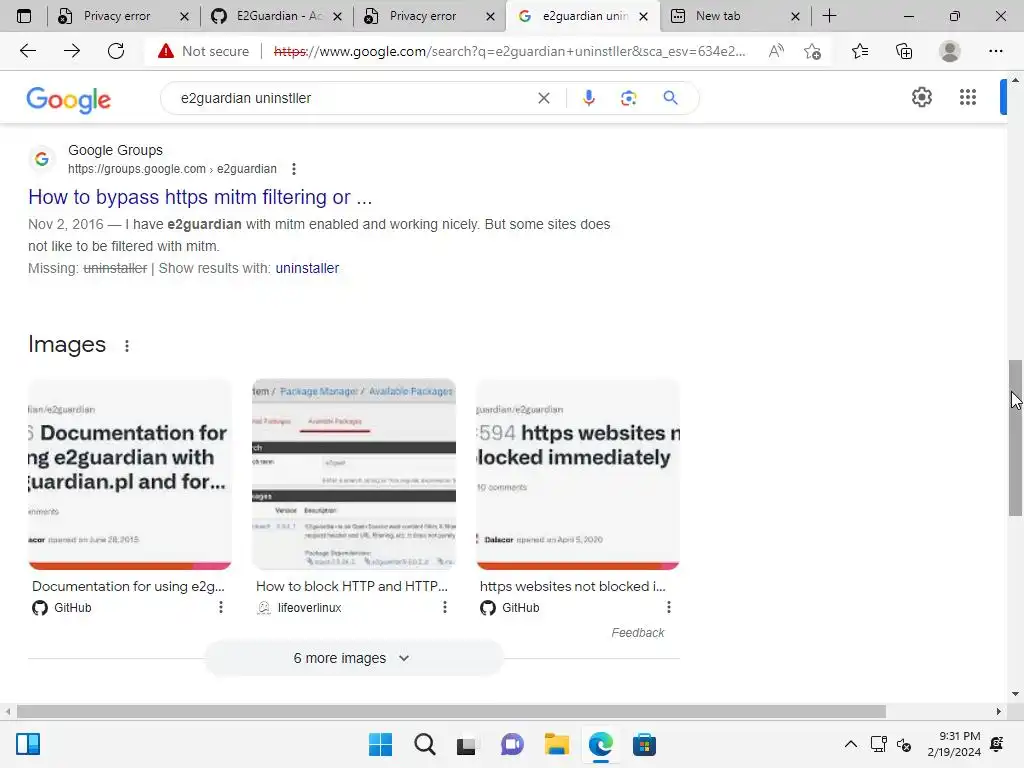
Task: Click the vertical page scrollbar thumb
Action: tap(1015, 438)
